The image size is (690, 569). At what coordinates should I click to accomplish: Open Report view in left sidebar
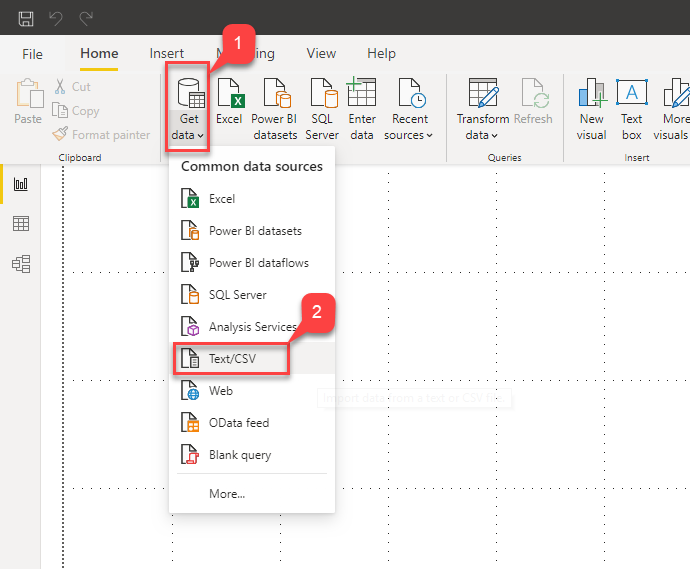[20, 184]
